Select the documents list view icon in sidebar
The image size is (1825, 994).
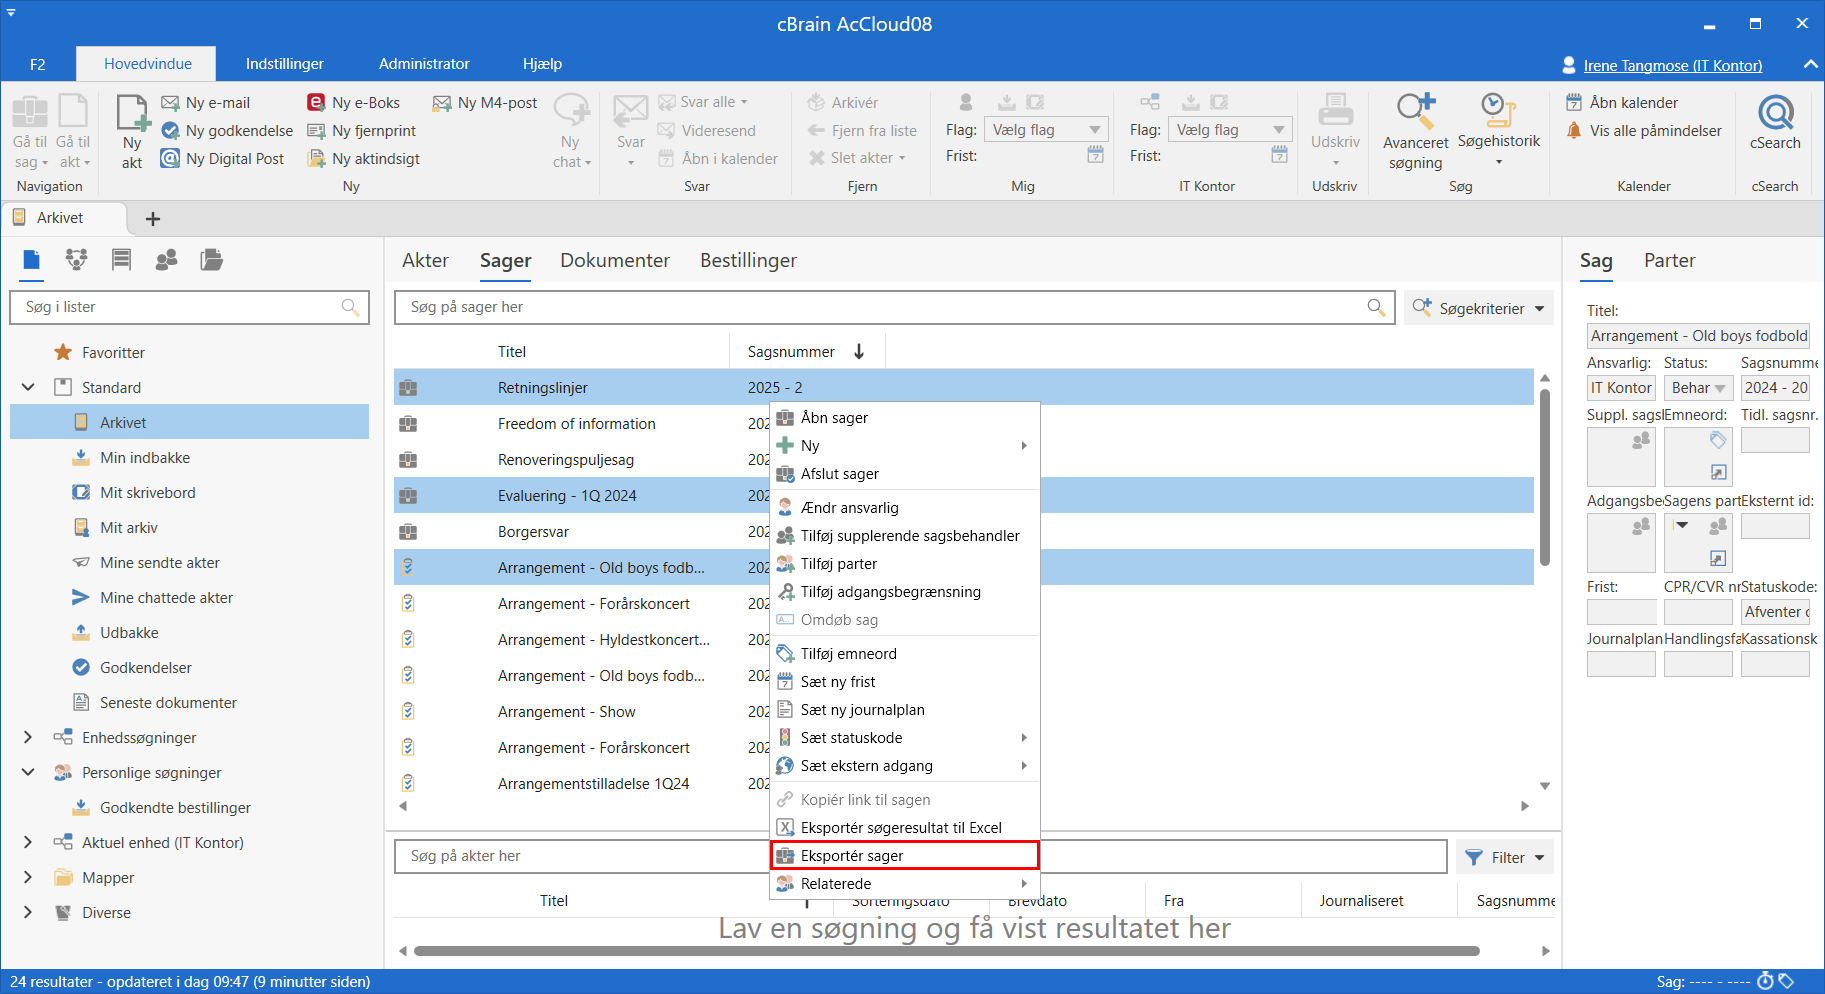coord(32,260)
